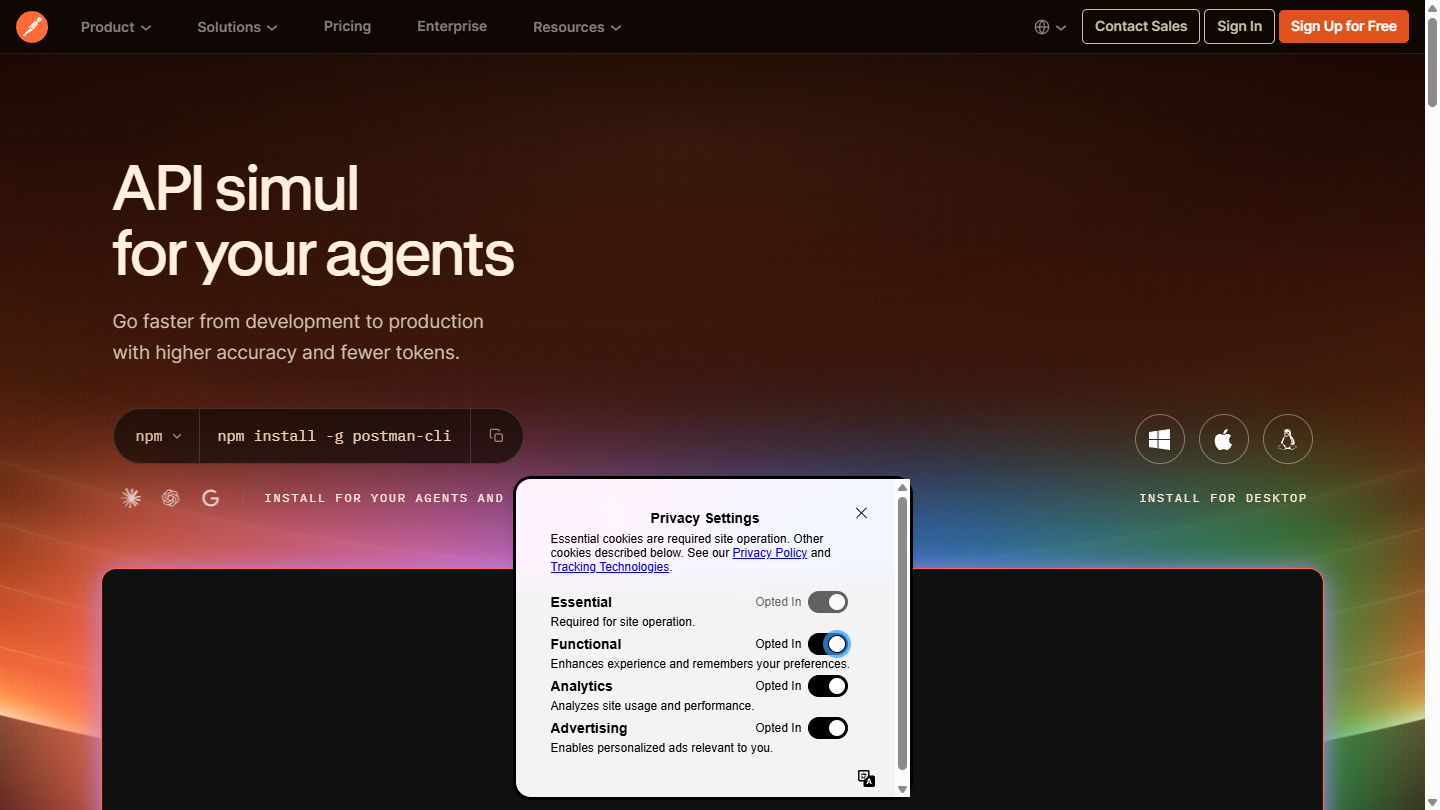Screen dimensions: 1440x810
Task: Expand the Resources menu
Action: pyautogui.click(x=577, y=27)
